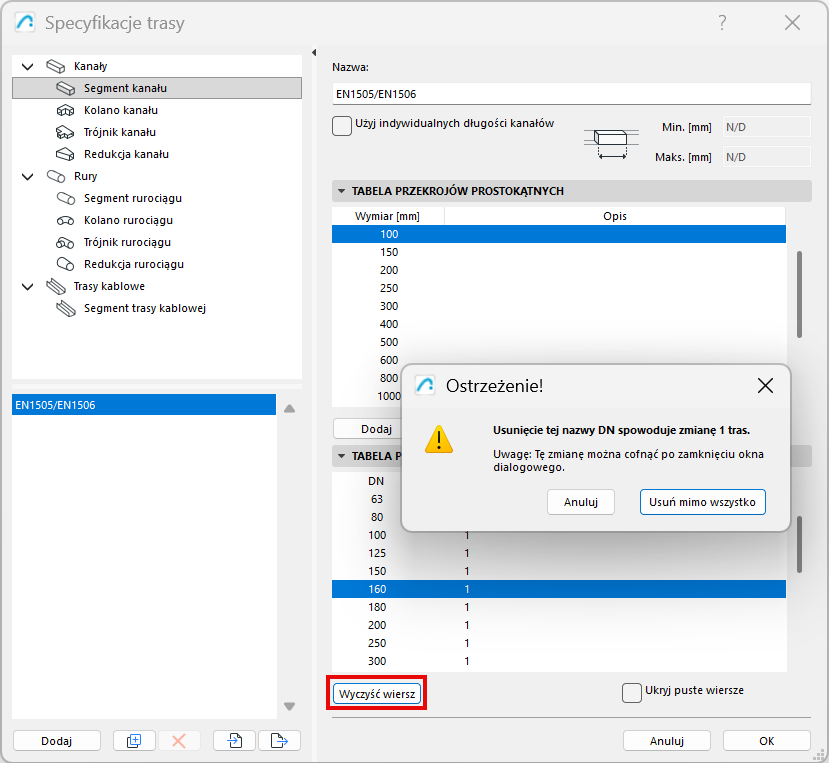Click Usuń mimo wszystko button

pyautogui.click(x=703, y=502)
